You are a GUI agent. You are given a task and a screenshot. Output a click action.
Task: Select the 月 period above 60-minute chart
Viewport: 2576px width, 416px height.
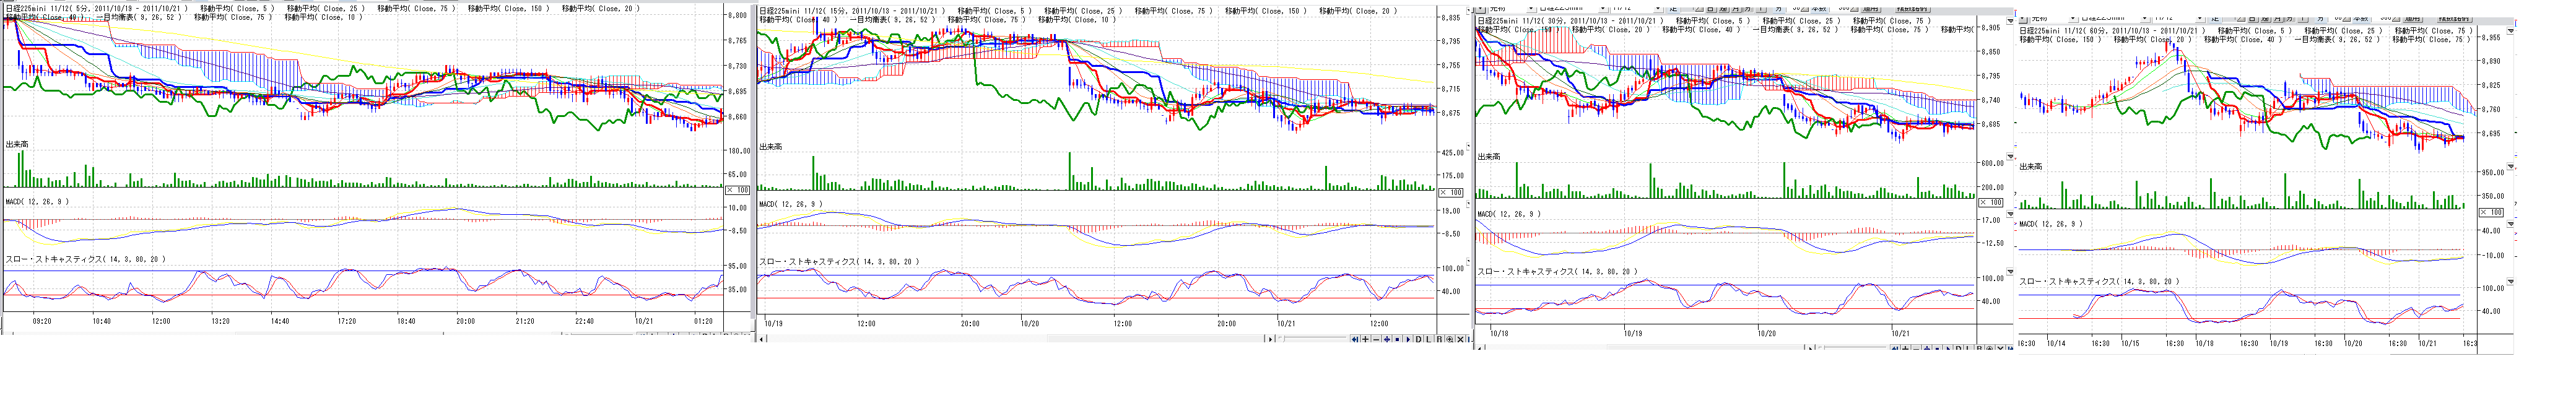(x=2278, y=19)
